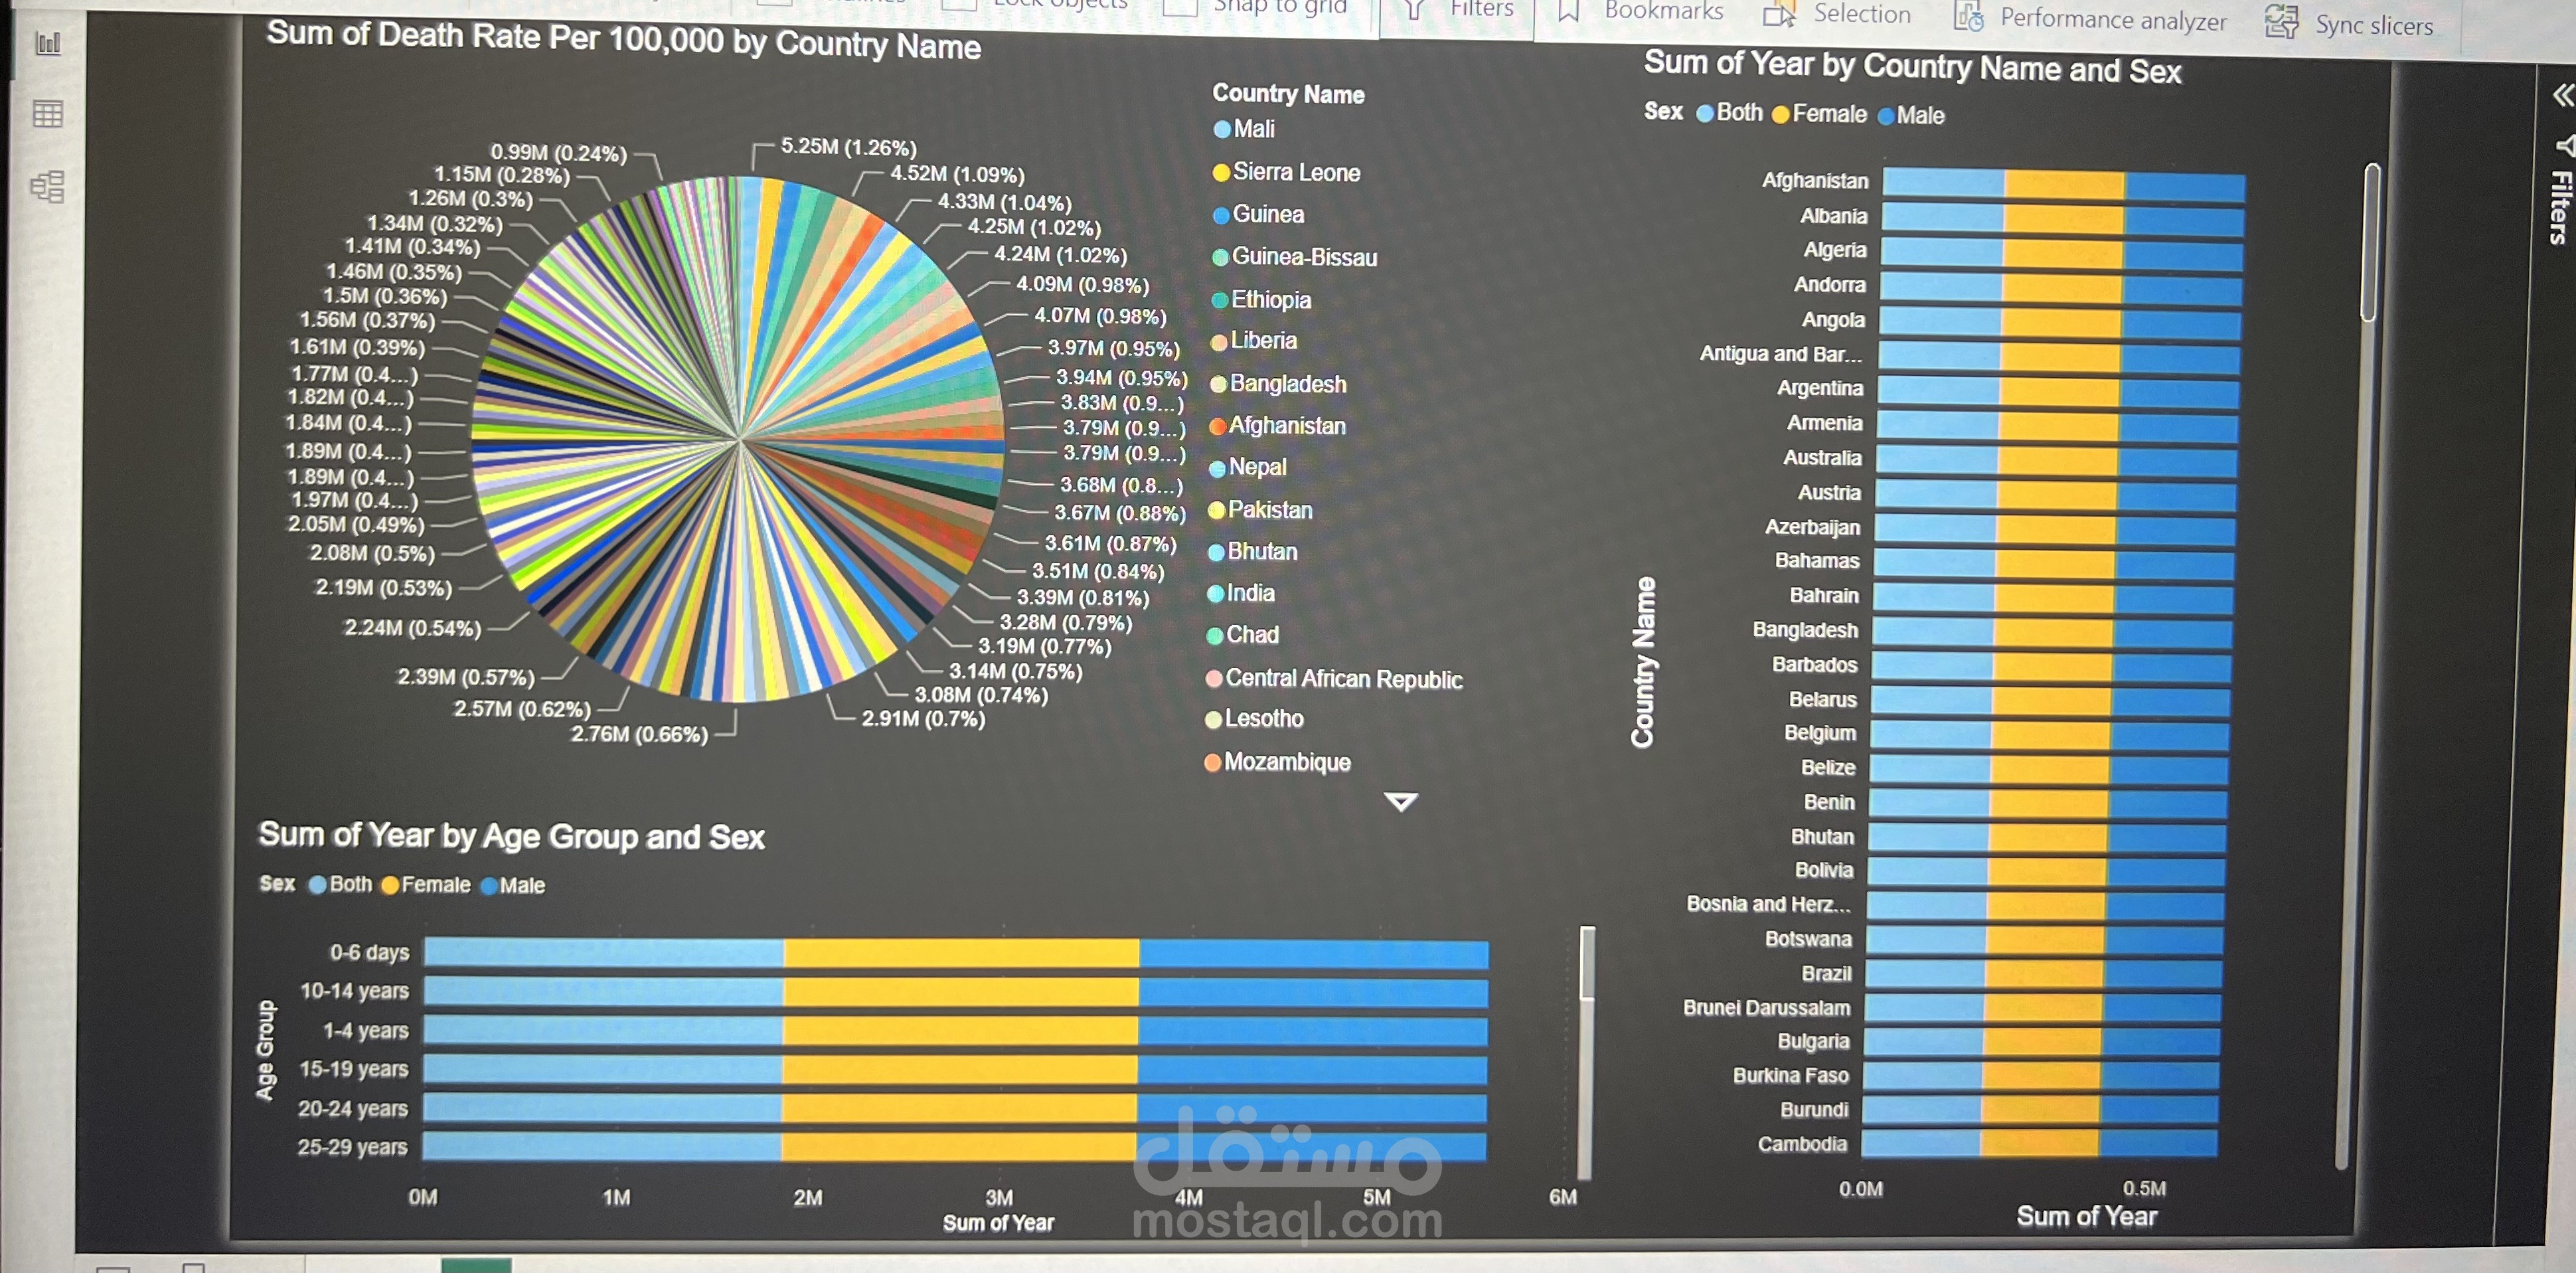Click the Bookmarks ribbon icon
The width and height of the screenshot is (2576, 1273).
click(1568, 12)
